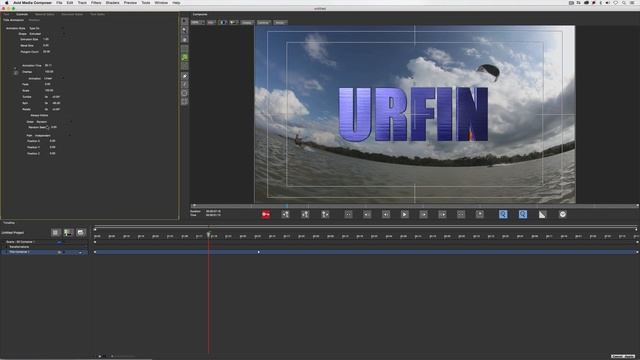640x360 pixels.
Task: Switch to the Controls tab
Action: coord(22,14)
